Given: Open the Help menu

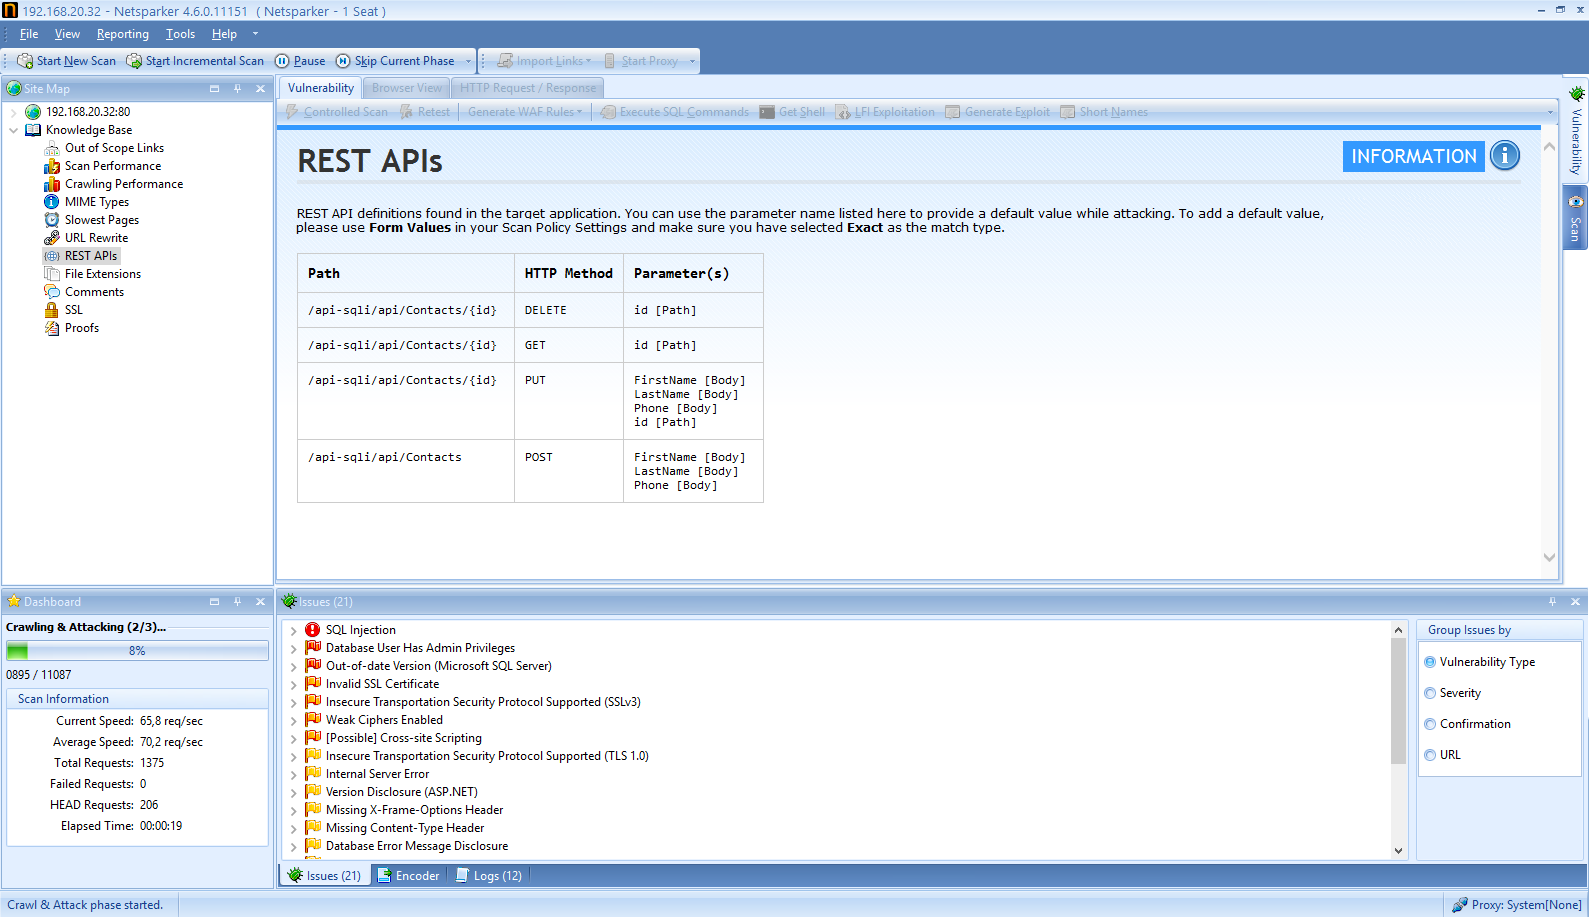Looking at the screenshot, I should click(224, 34).
